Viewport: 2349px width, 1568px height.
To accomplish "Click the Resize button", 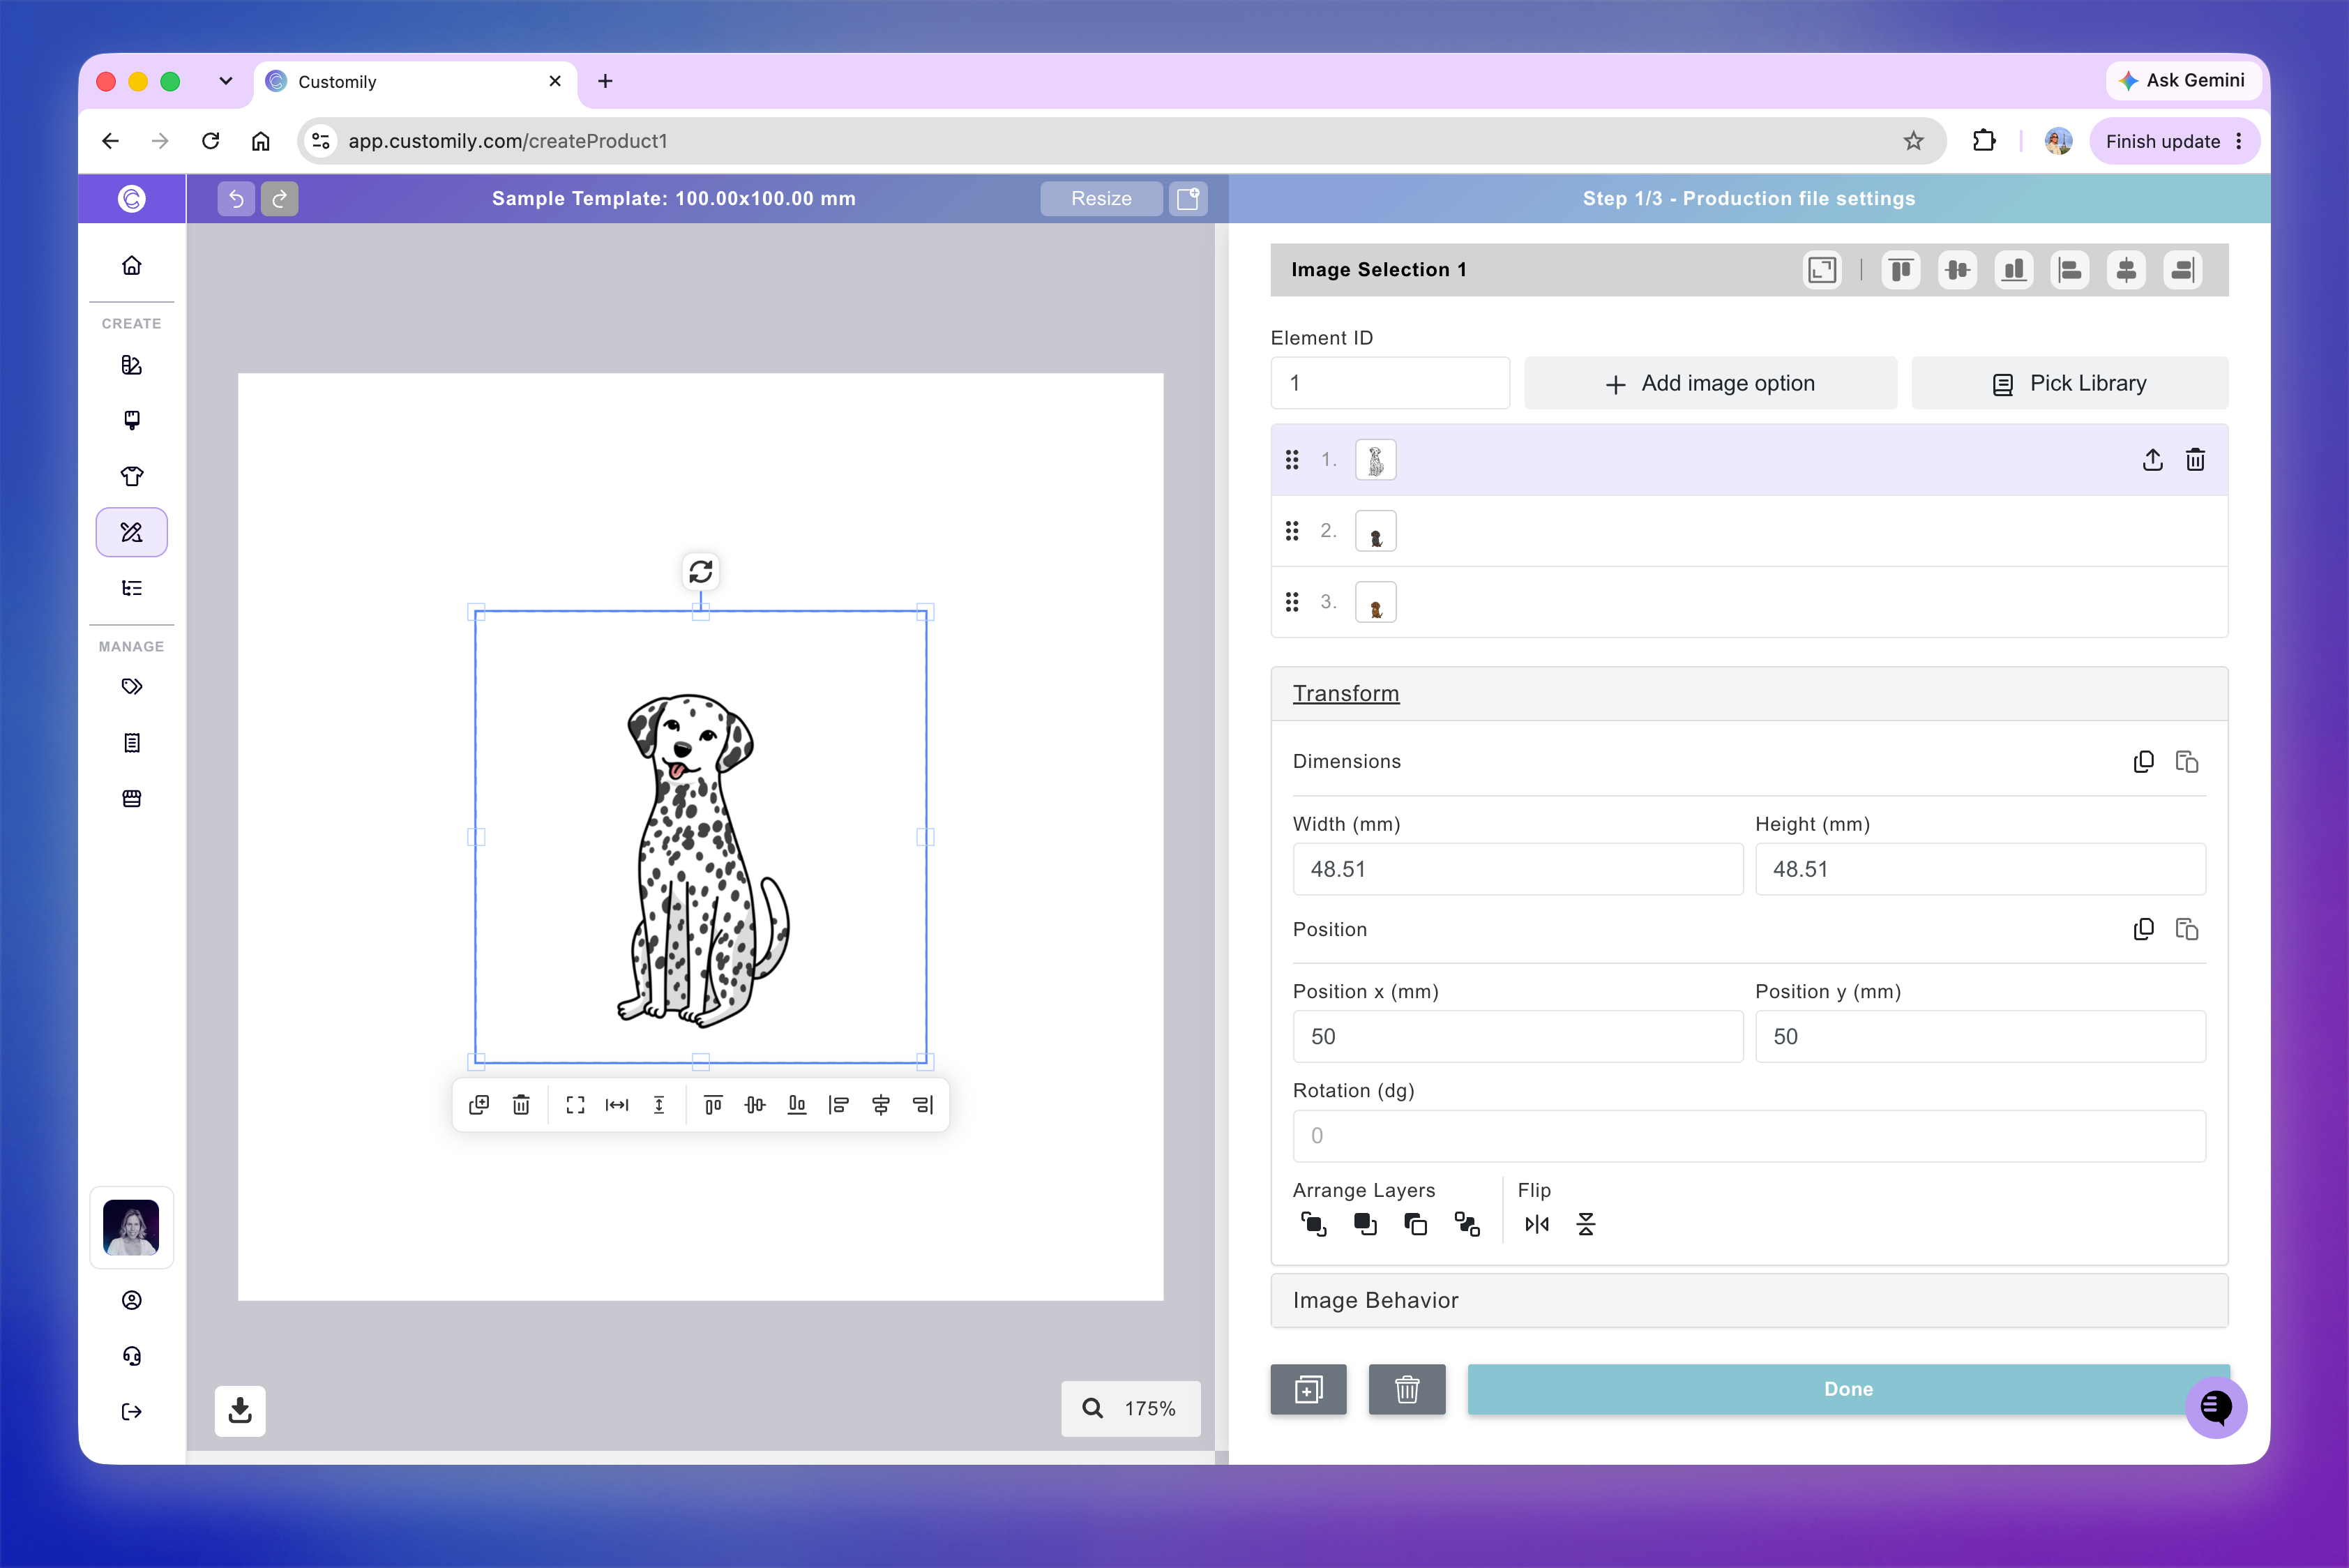I will [x=1101, y=198].
